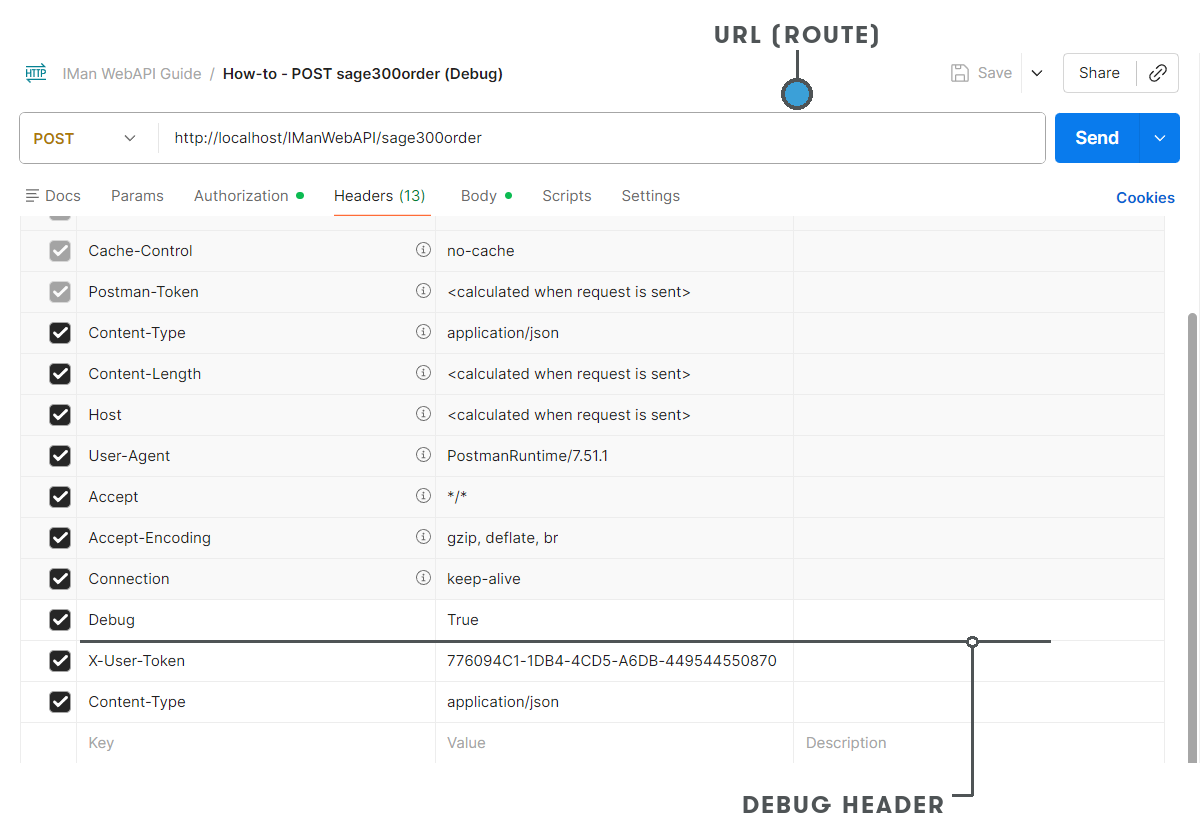Viewport: 1200px width, 821px height.
Task: Click the HTTP request type icon
Action: 36,73
